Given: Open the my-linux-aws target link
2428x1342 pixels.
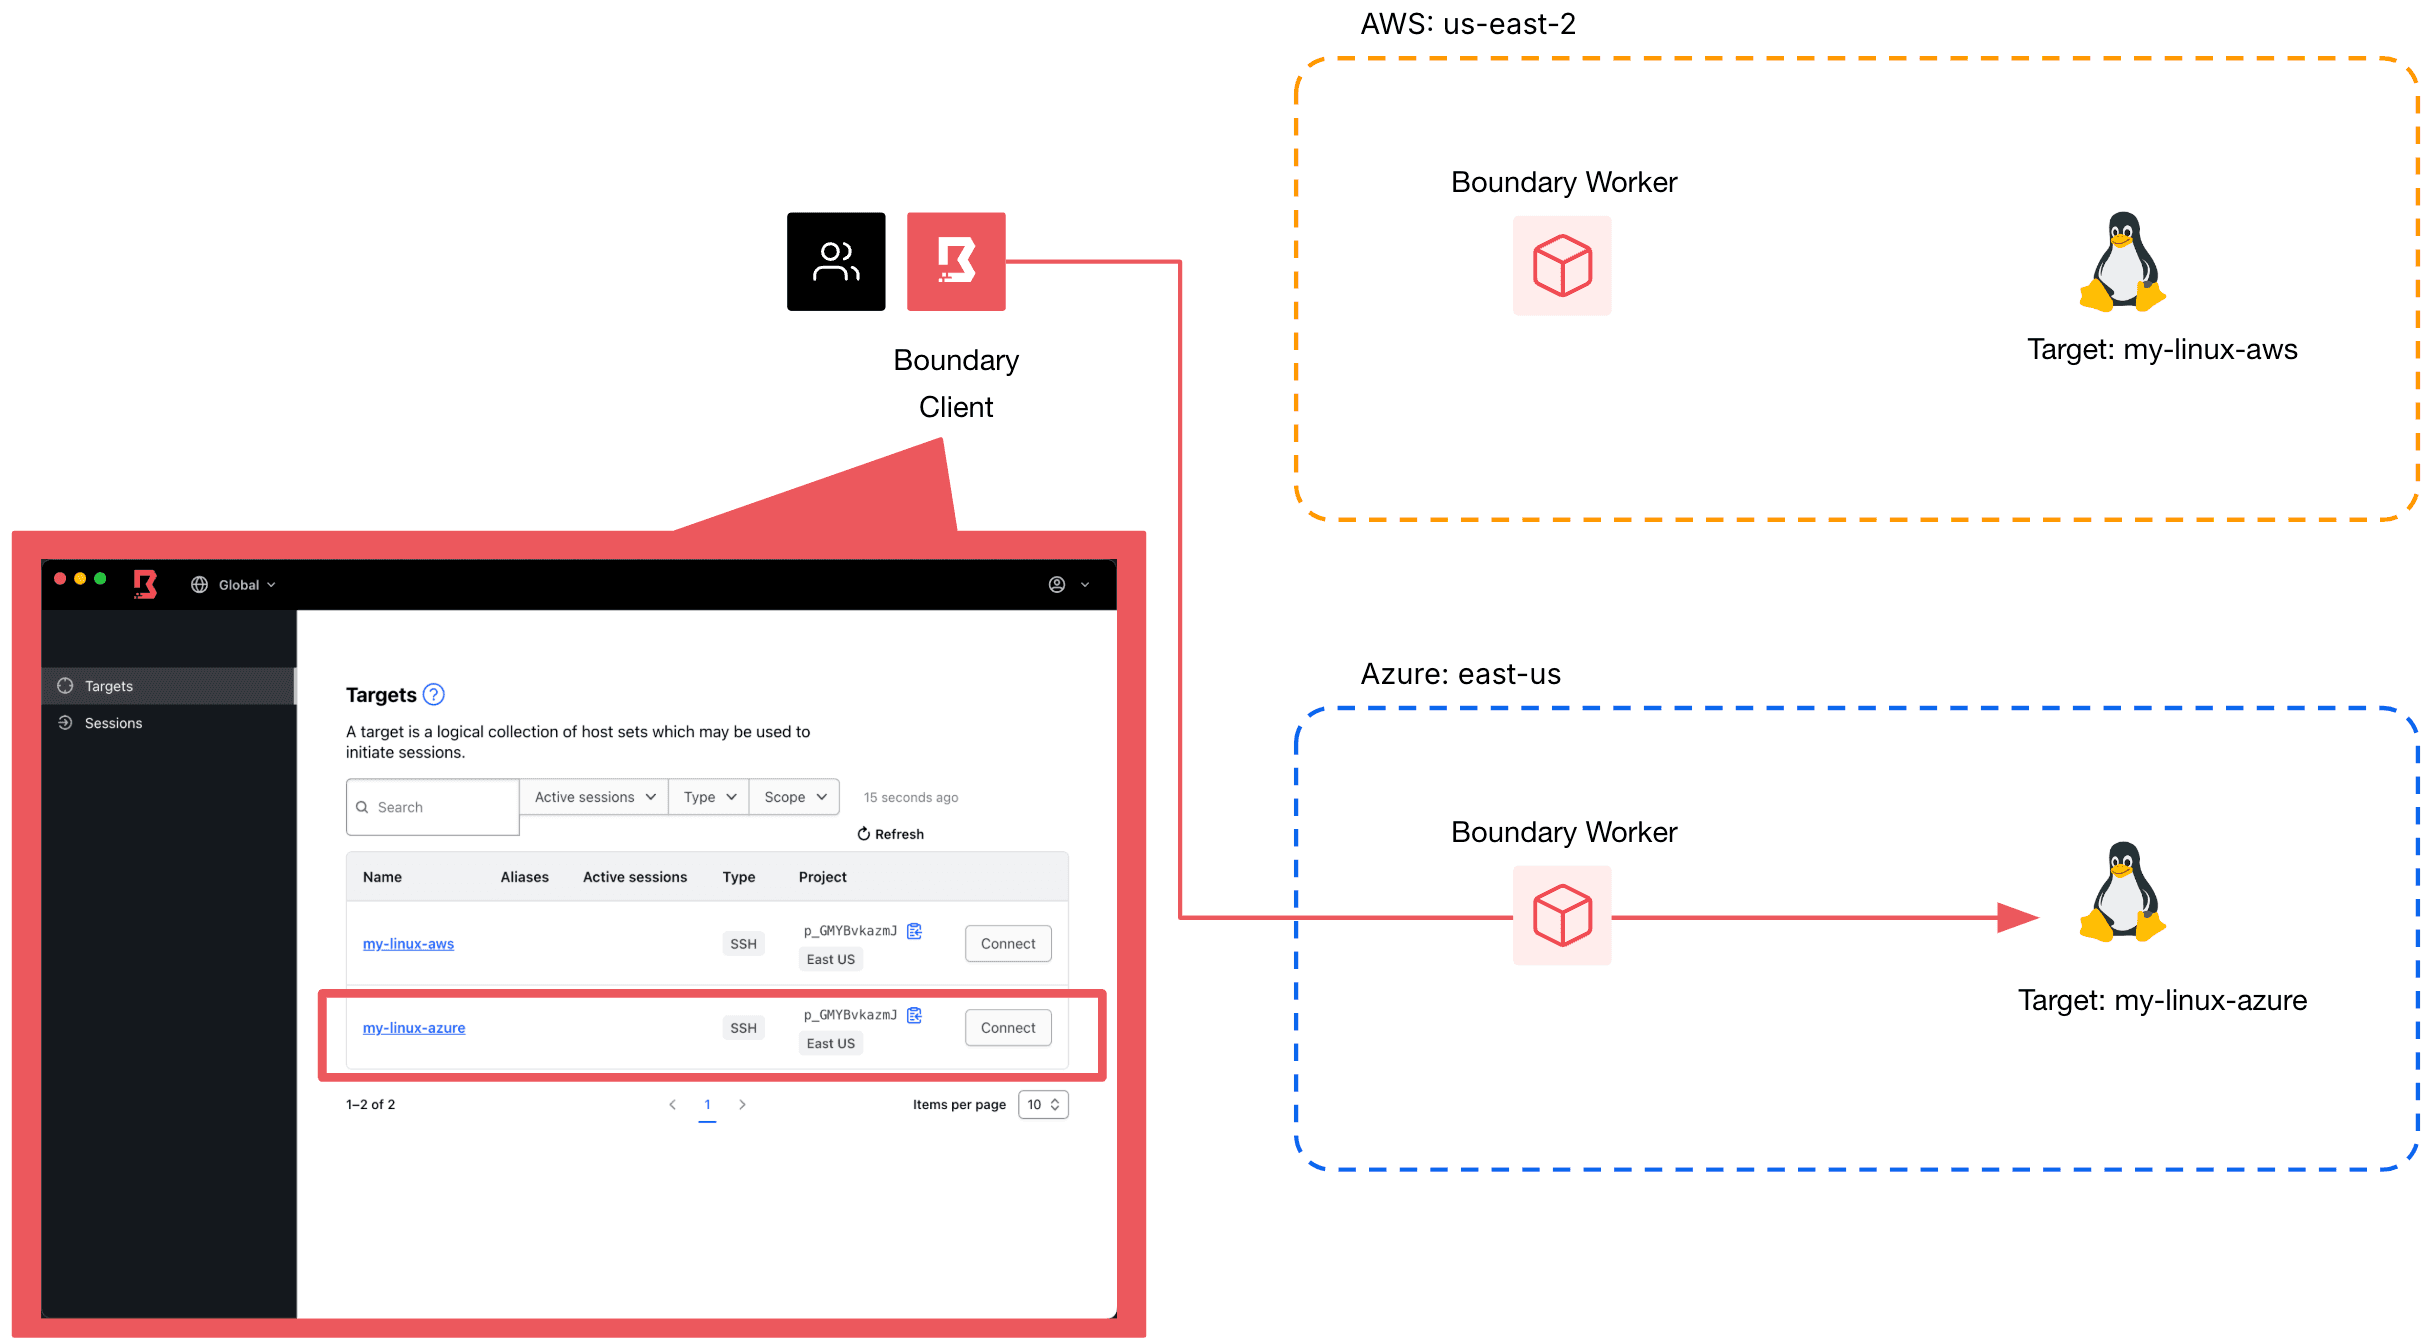Looking at the screenshot, I should click(x=408, y=943).
